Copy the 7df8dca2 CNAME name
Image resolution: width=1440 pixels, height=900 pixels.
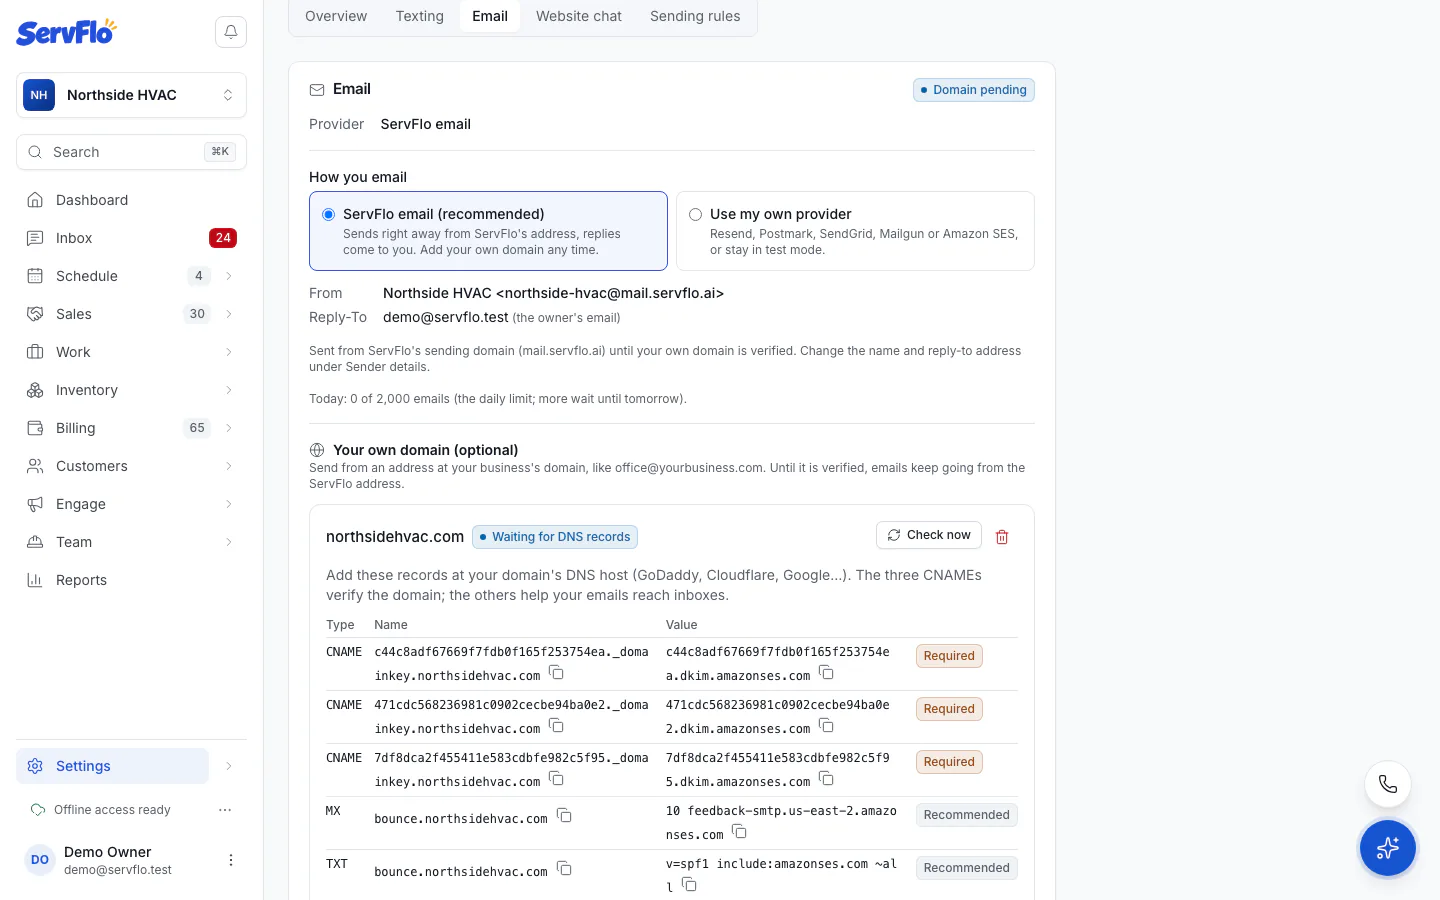(x=557, y=779)
